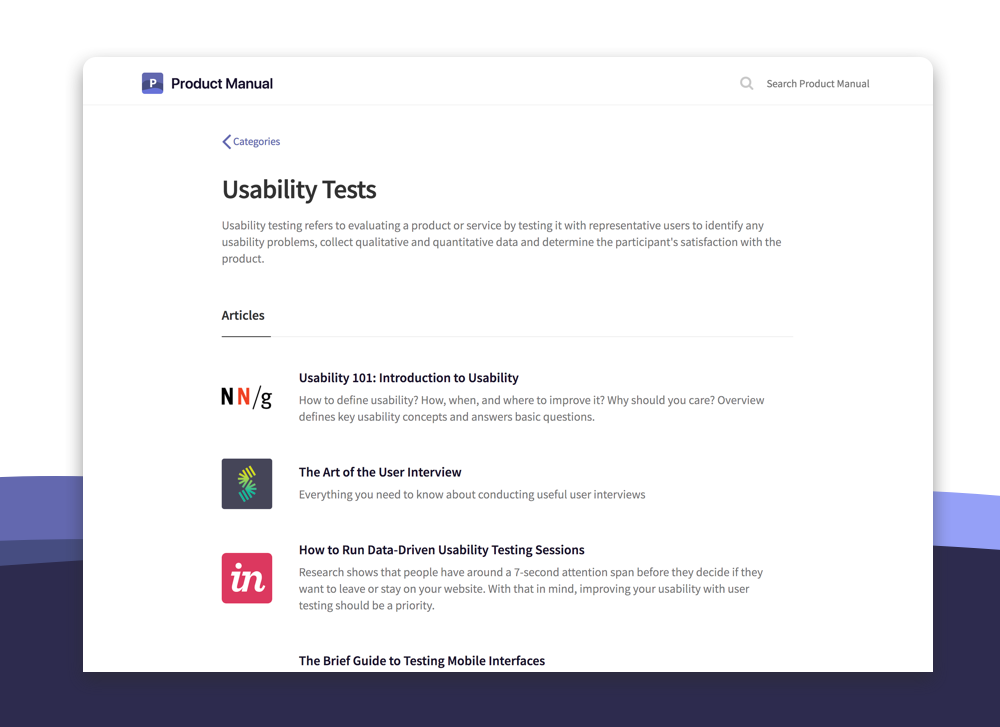
Task: Select the NN letters in the NN/g logo
Action: tap(235, 396)
